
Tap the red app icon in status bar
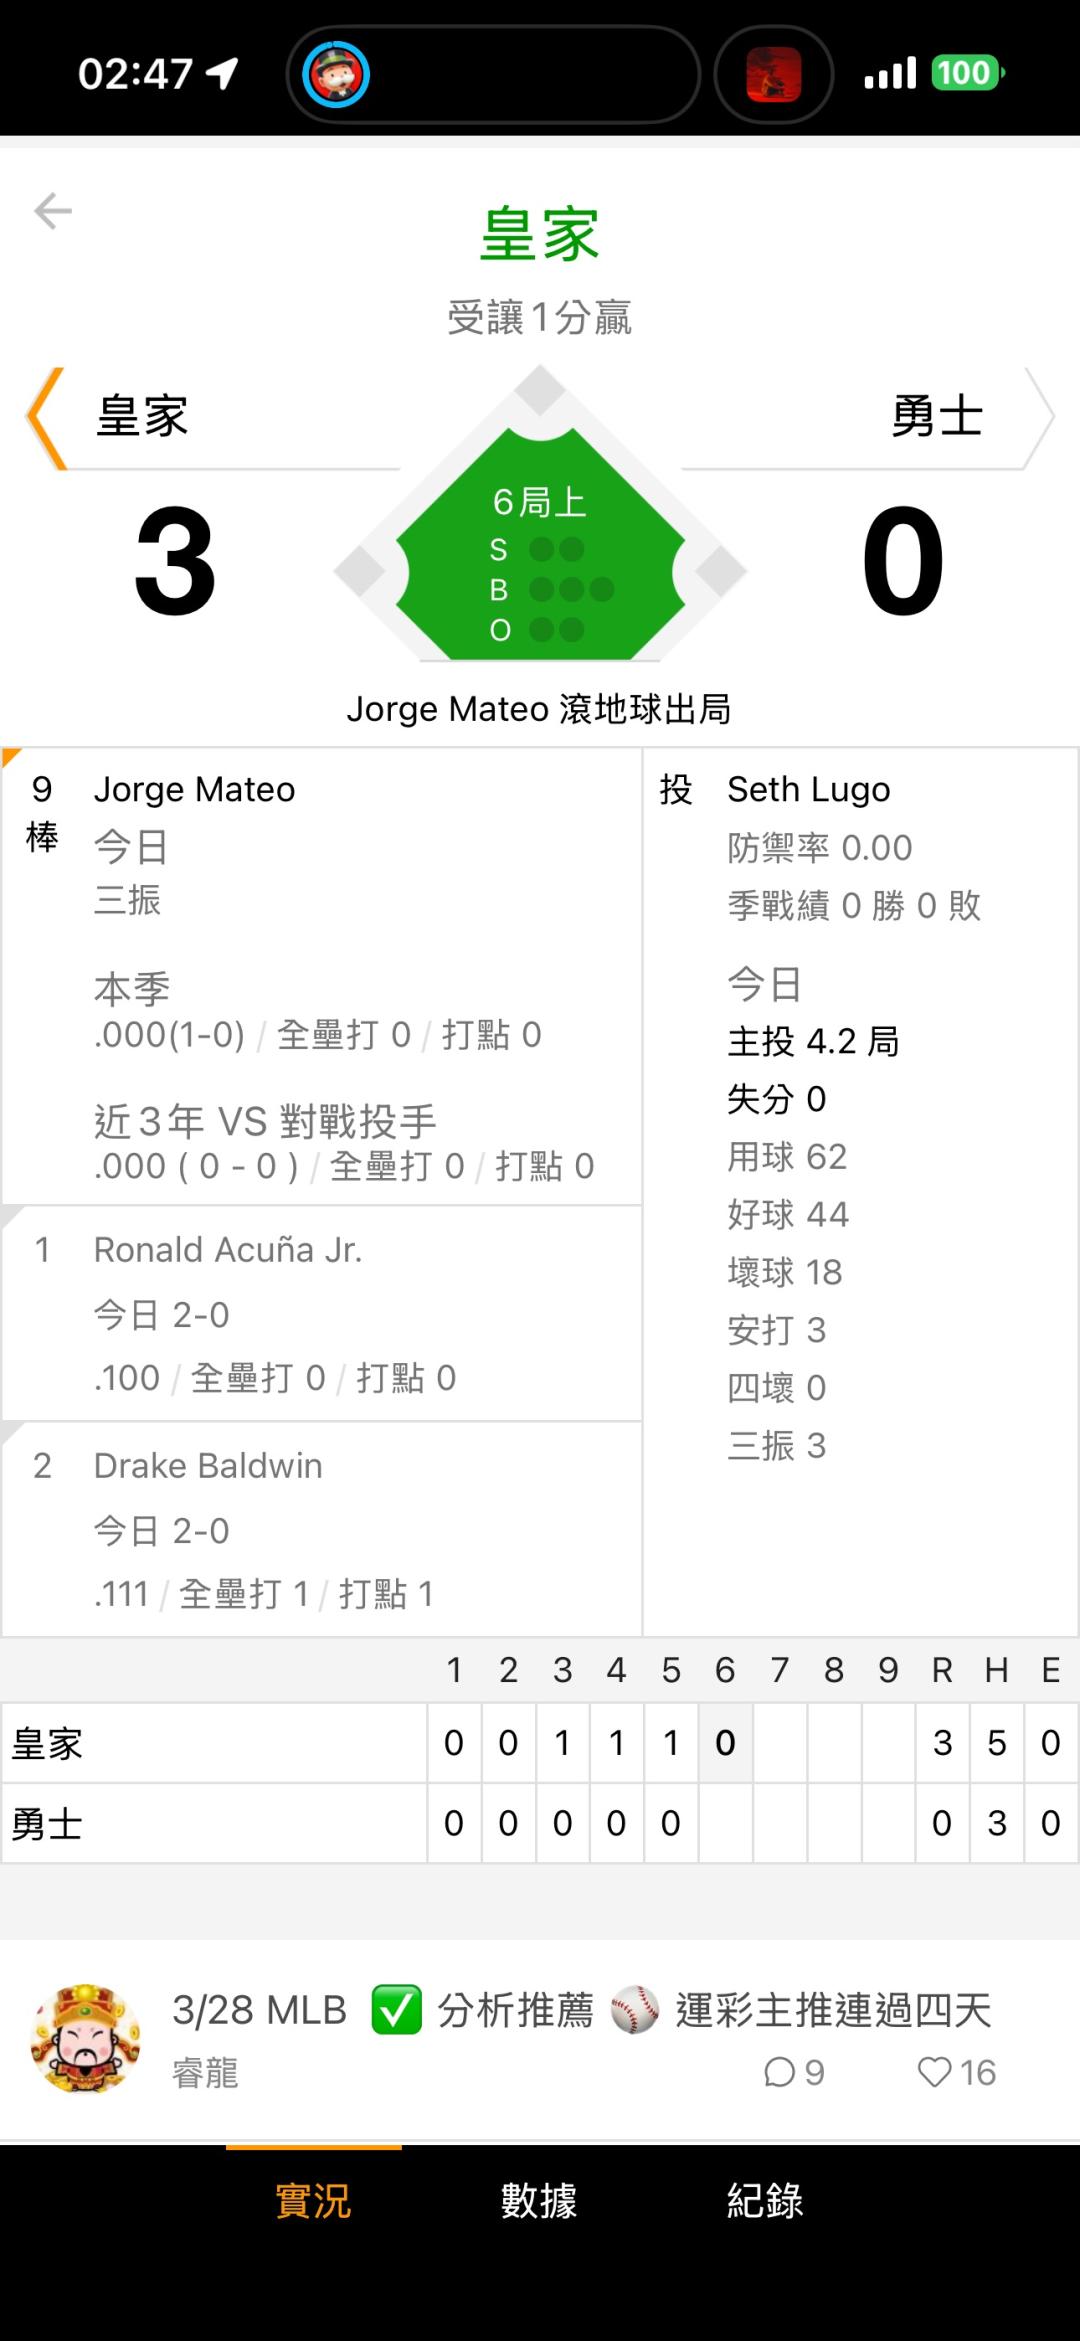coord(773,74)
